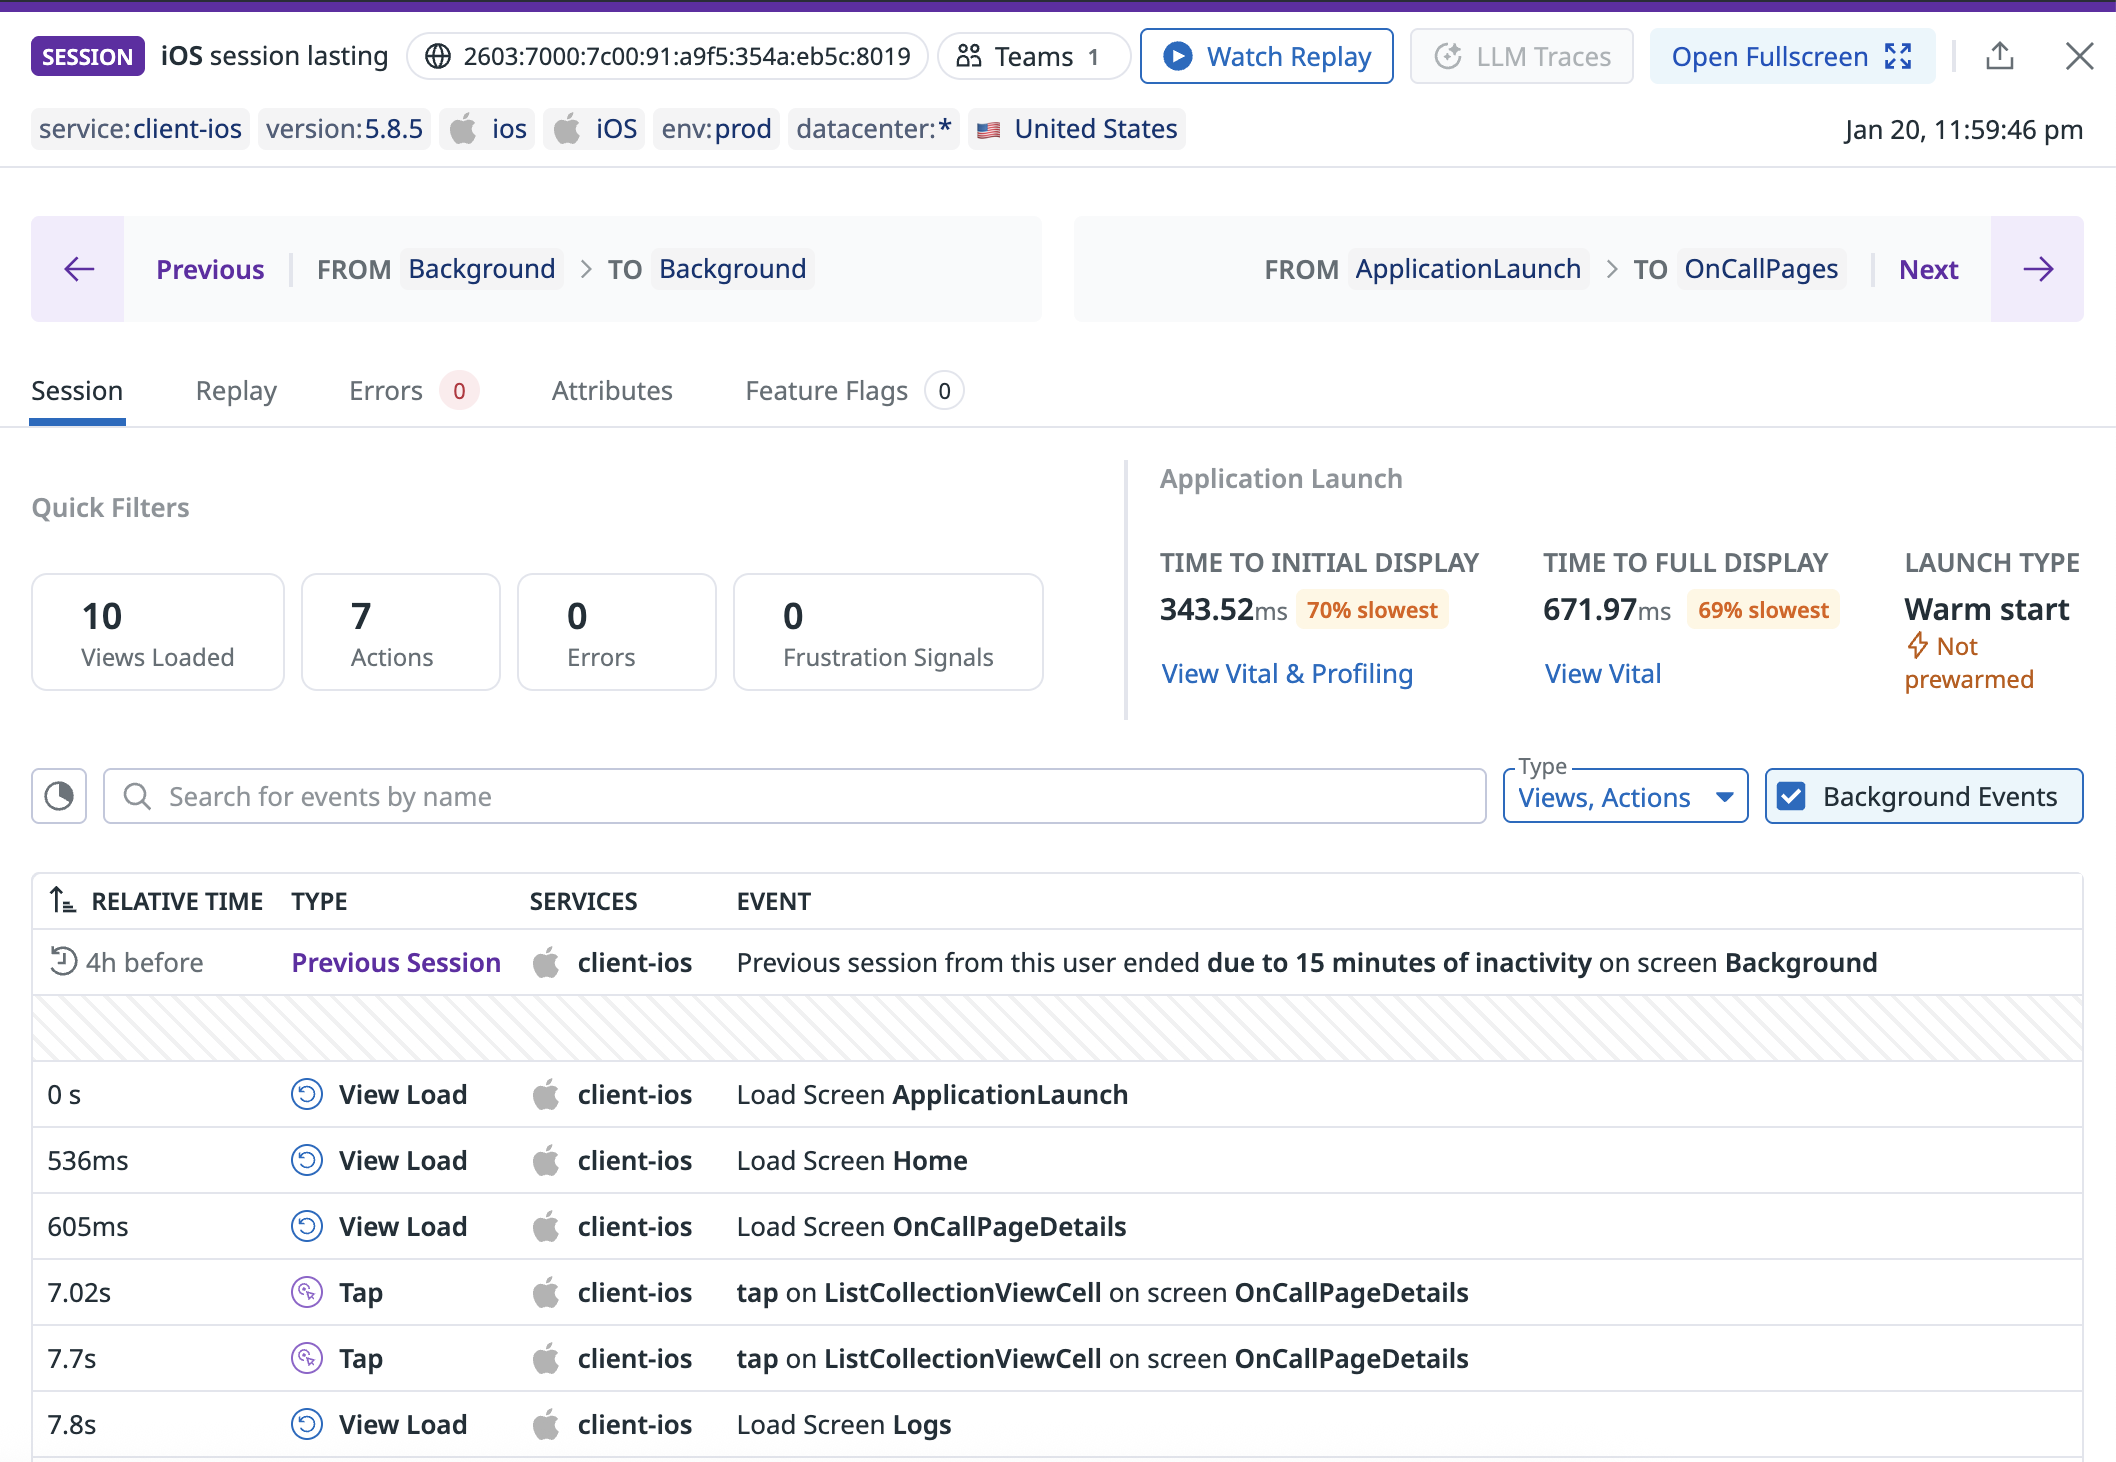Click the globe icon by the IP address

coord(438,56)
